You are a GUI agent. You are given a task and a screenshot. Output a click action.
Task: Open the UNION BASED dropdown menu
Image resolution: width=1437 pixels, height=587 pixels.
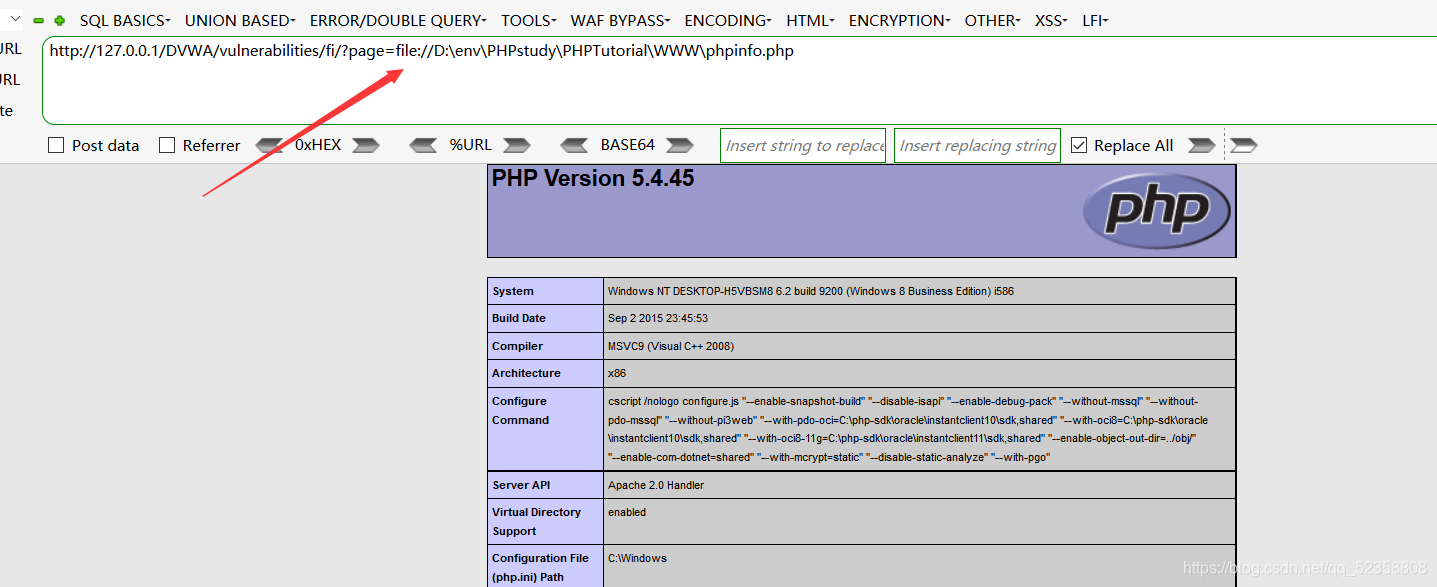(x=240, y=20)
